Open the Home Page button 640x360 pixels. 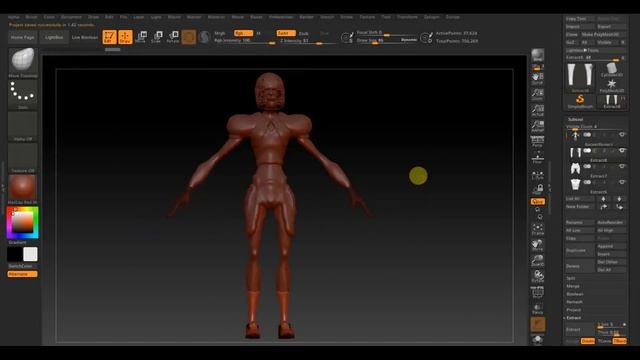pyautogui.click(x=22, y=37)
